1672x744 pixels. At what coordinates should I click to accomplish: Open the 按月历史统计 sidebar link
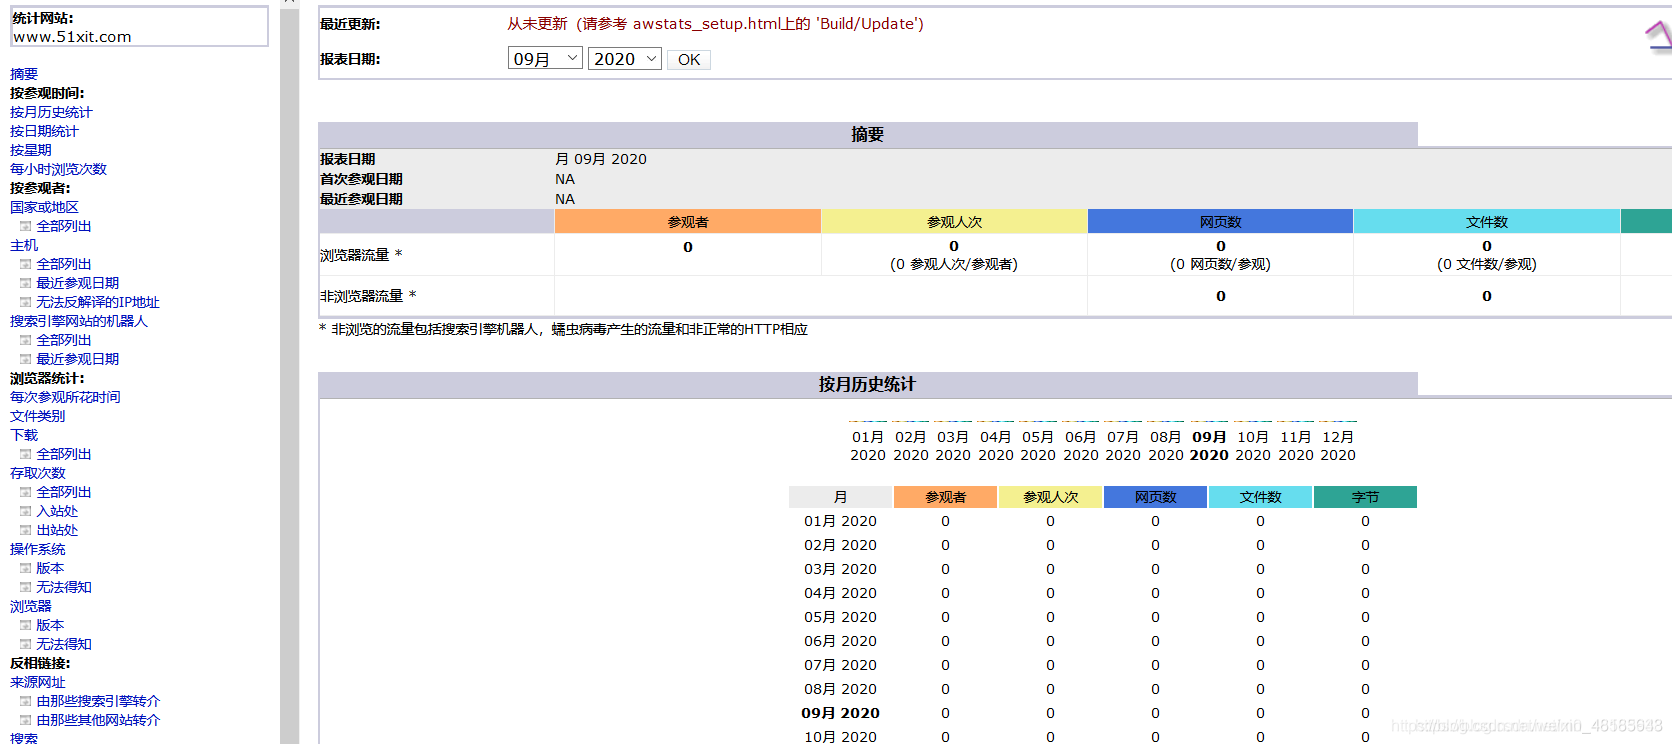pos(51,112)
